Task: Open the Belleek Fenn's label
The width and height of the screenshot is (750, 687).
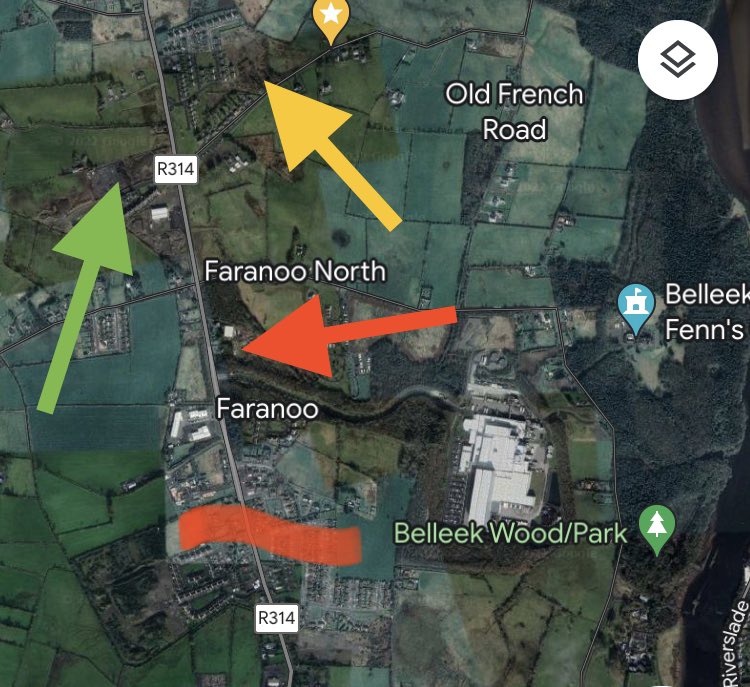Action: (707, 311)
